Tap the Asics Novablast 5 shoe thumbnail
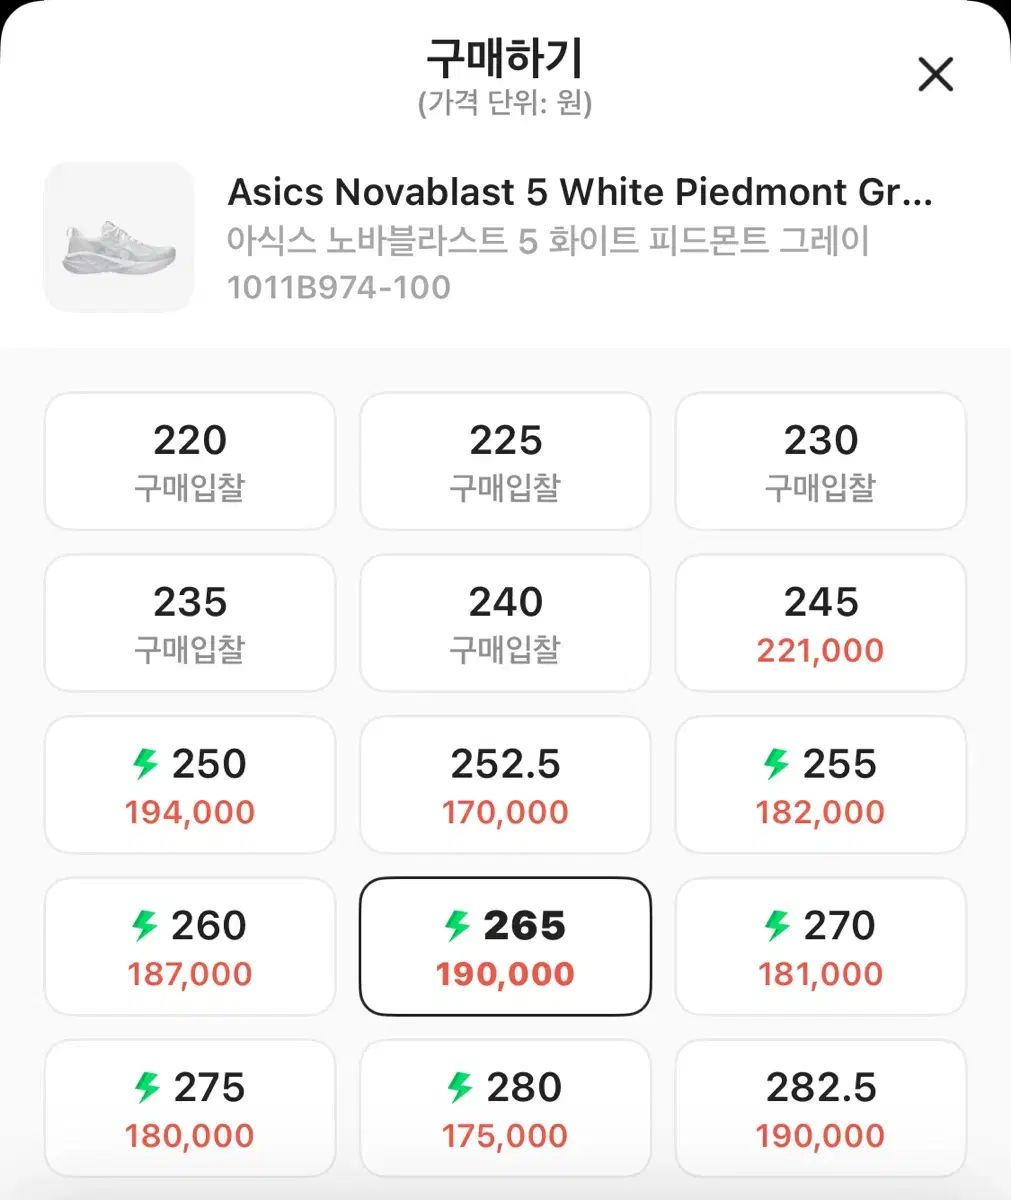The image size is (1011, 1200). pyautogui.click(x=119, y=237)
